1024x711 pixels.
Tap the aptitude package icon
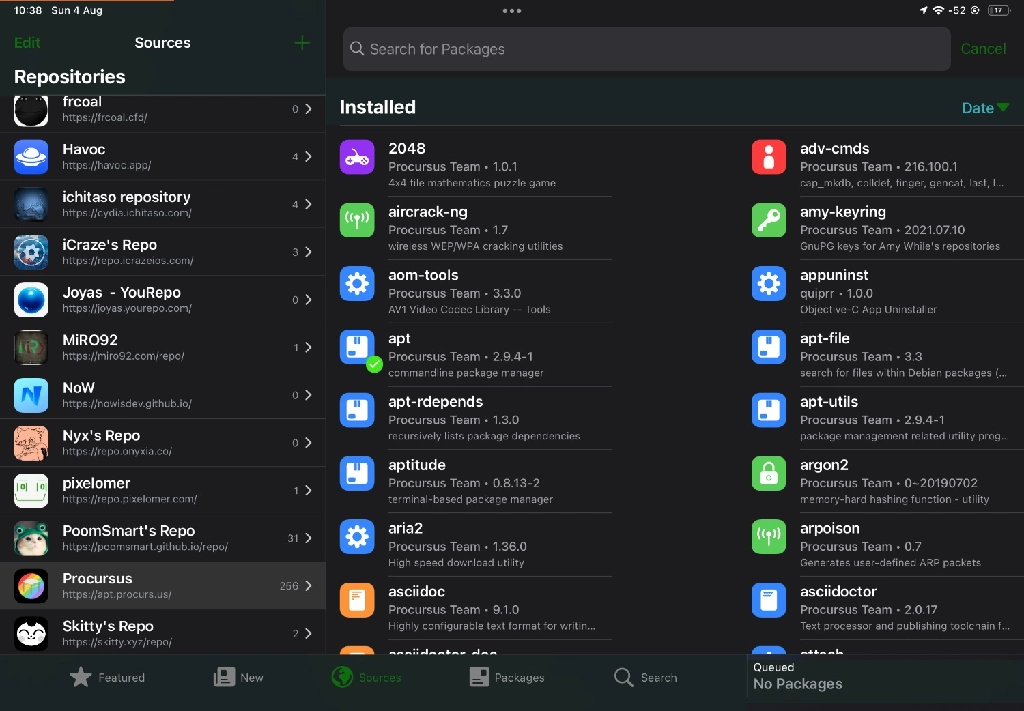(x=357, y=474)
